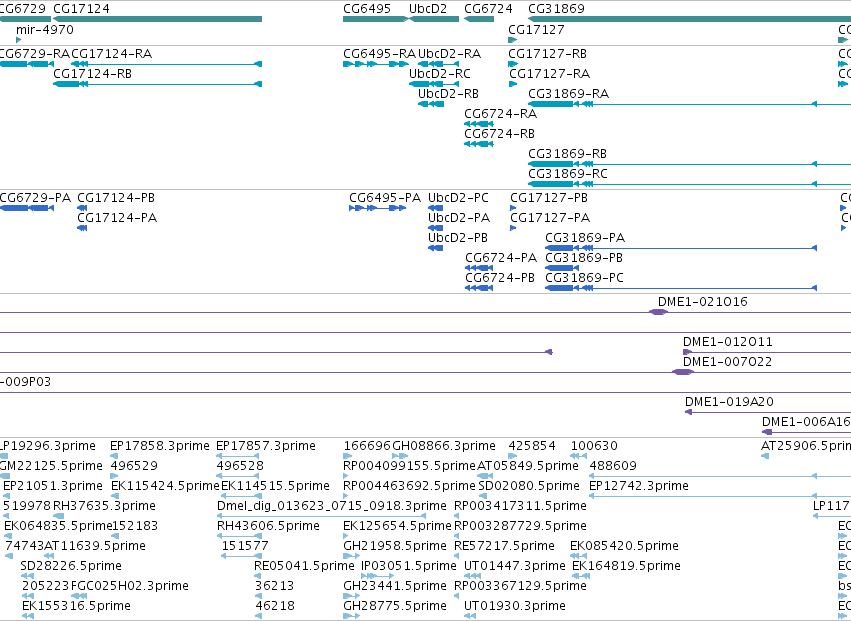Viewport: 851px width, 621px height.
Task: Click the CG17124 gene label
Action: (x=81, y=9)
